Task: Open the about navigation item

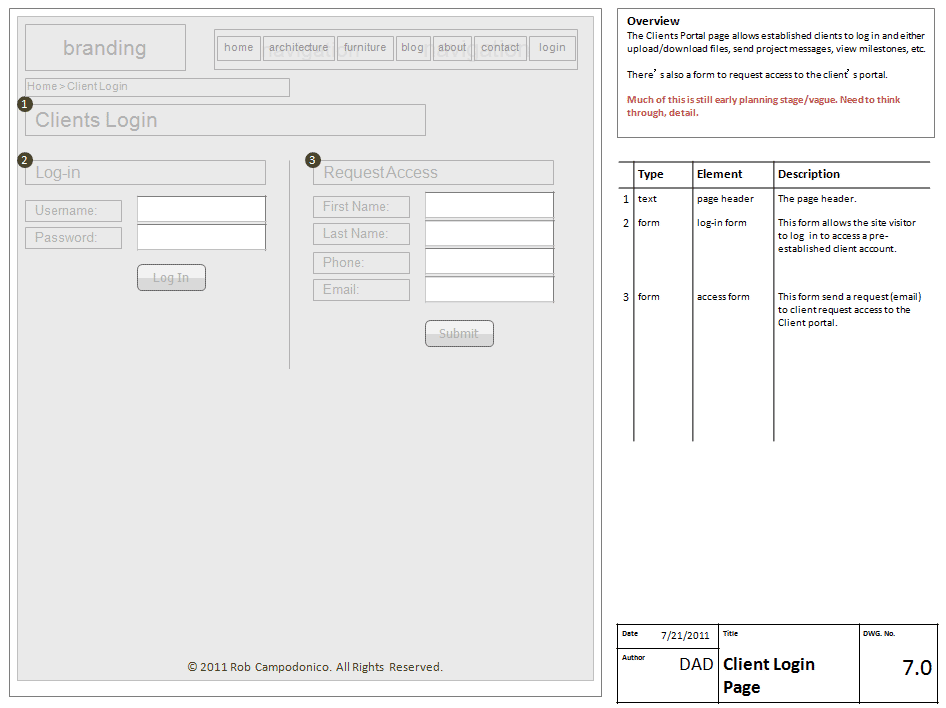Action: coord(452,48)
